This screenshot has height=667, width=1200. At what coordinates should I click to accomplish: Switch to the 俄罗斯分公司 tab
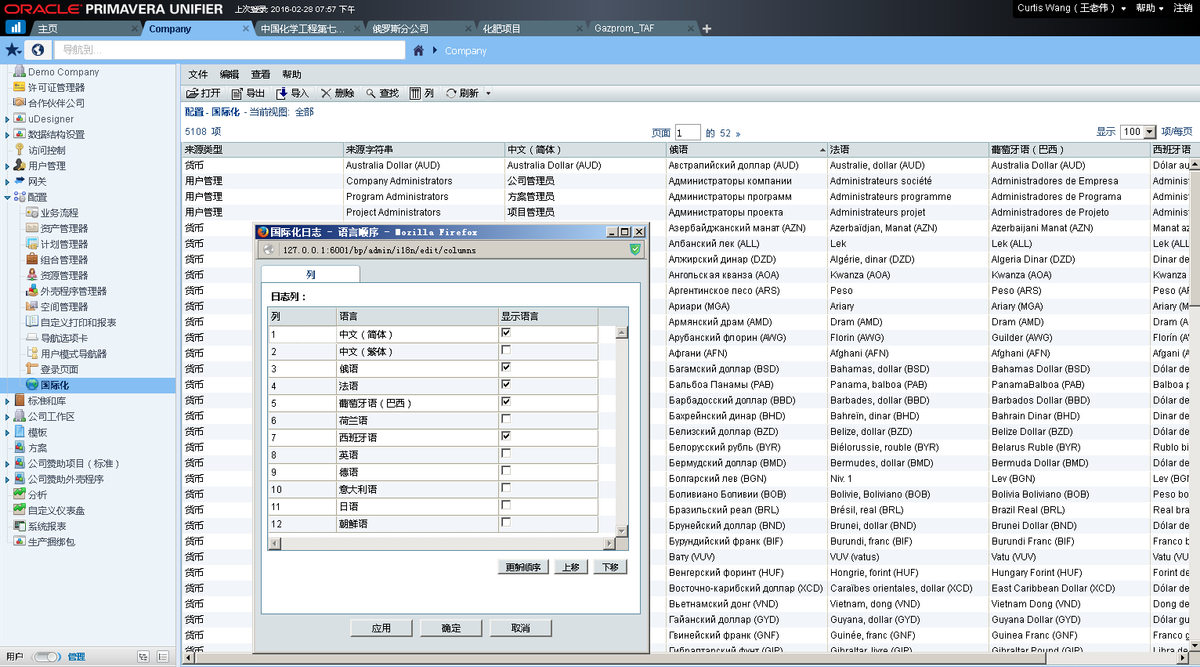[398, 29]
